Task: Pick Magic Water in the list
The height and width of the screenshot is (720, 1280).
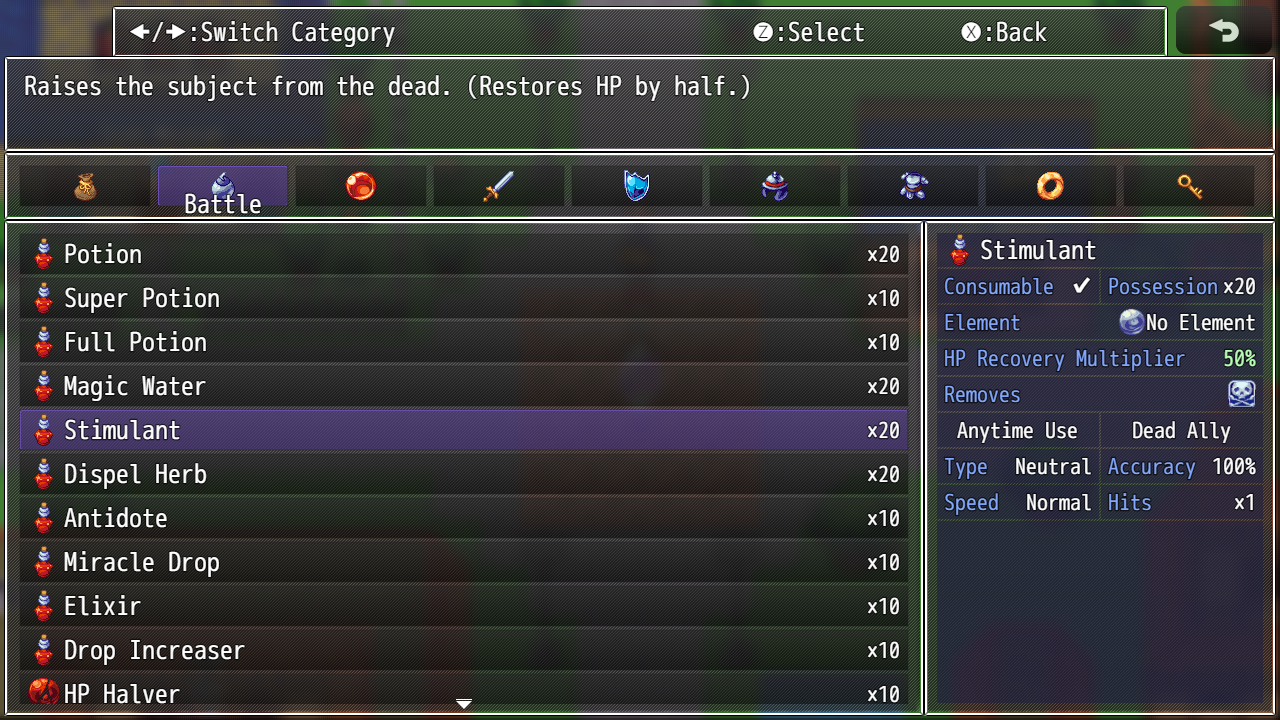Action: [x=464, y=386]
